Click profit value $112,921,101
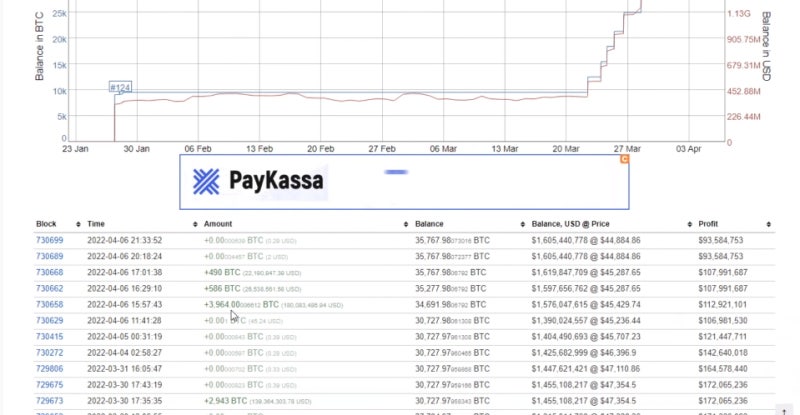The image size is (800, 415). tap(723, 304)
